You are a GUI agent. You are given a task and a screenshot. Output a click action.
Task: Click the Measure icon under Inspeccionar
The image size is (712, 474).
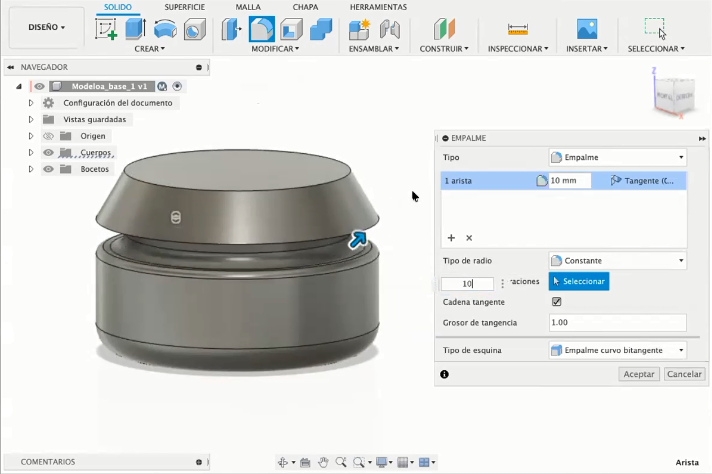[517, 29]
